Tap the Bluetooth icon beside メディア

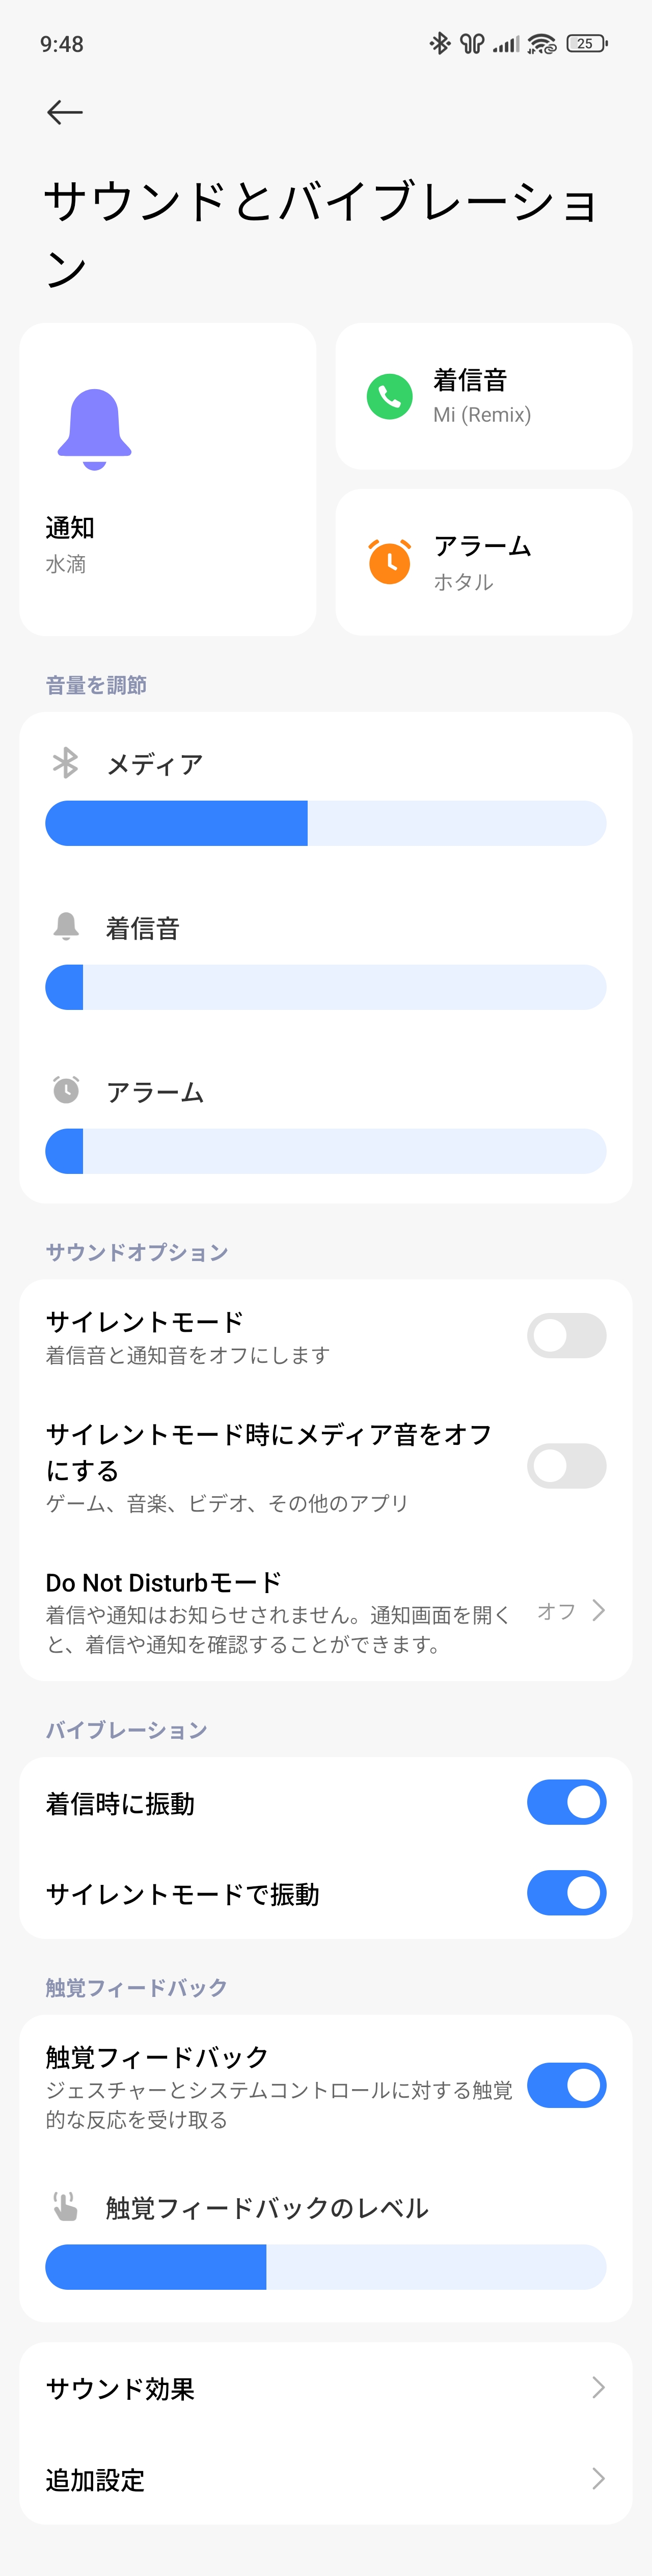pyautogui.click(x=66, y=763)
